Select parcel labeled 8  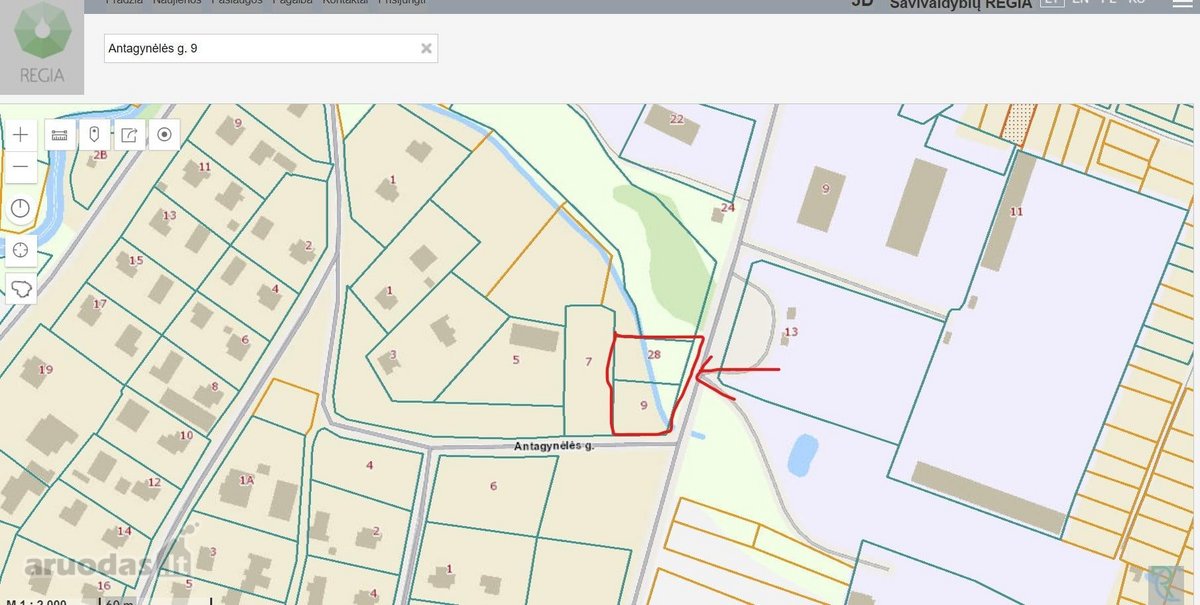pos(214,386)
